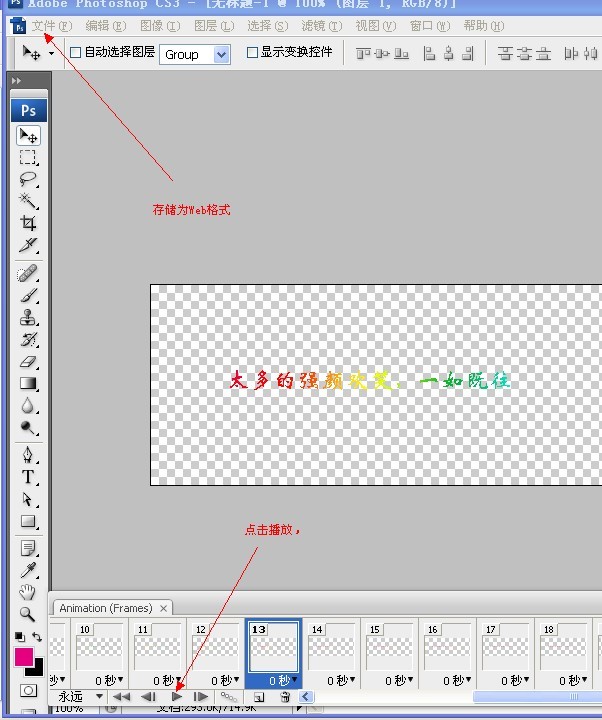602x720 pixels.
Task: Tween animation frames button
Action: (229, 697)
